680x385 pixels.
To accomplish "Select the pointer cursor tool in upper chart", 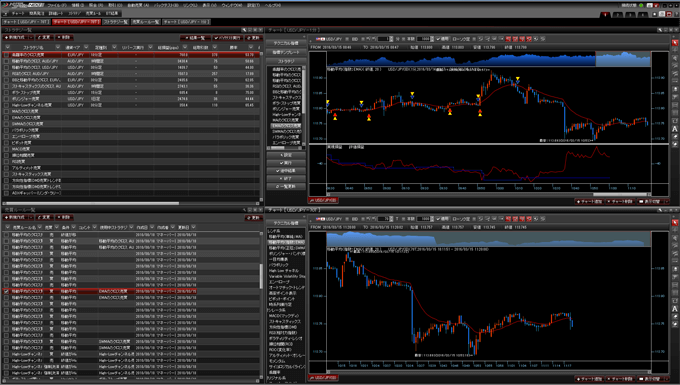I will 675,42.
